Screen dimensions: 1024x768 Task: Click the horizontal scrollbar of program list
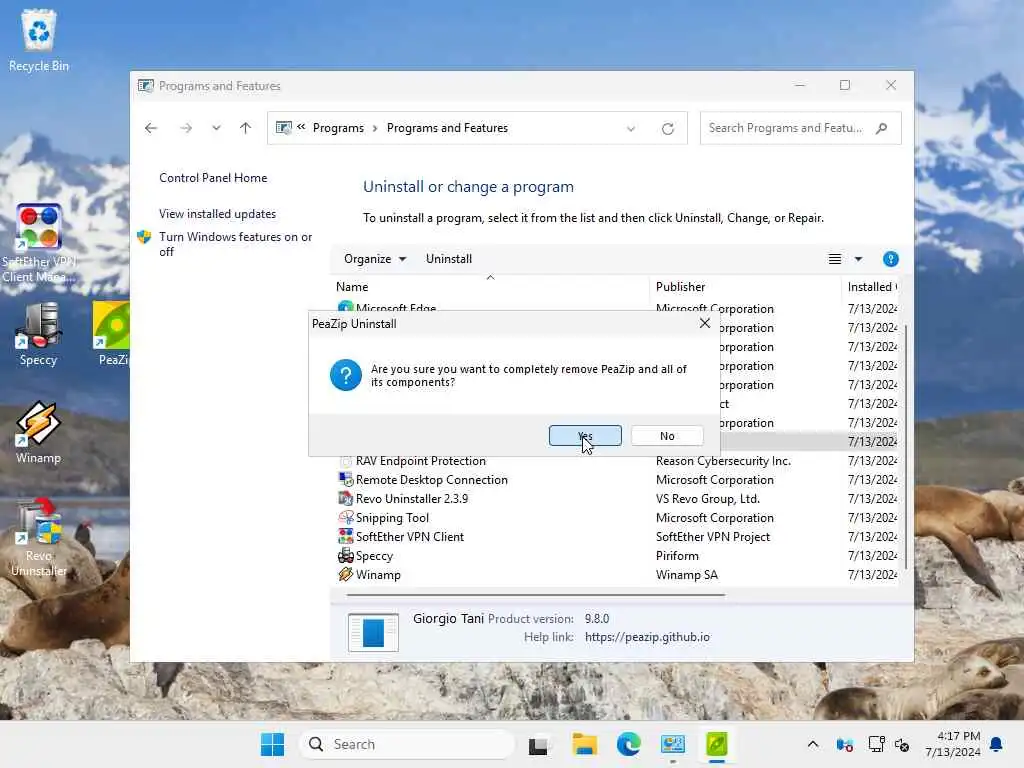pos(536,595)
